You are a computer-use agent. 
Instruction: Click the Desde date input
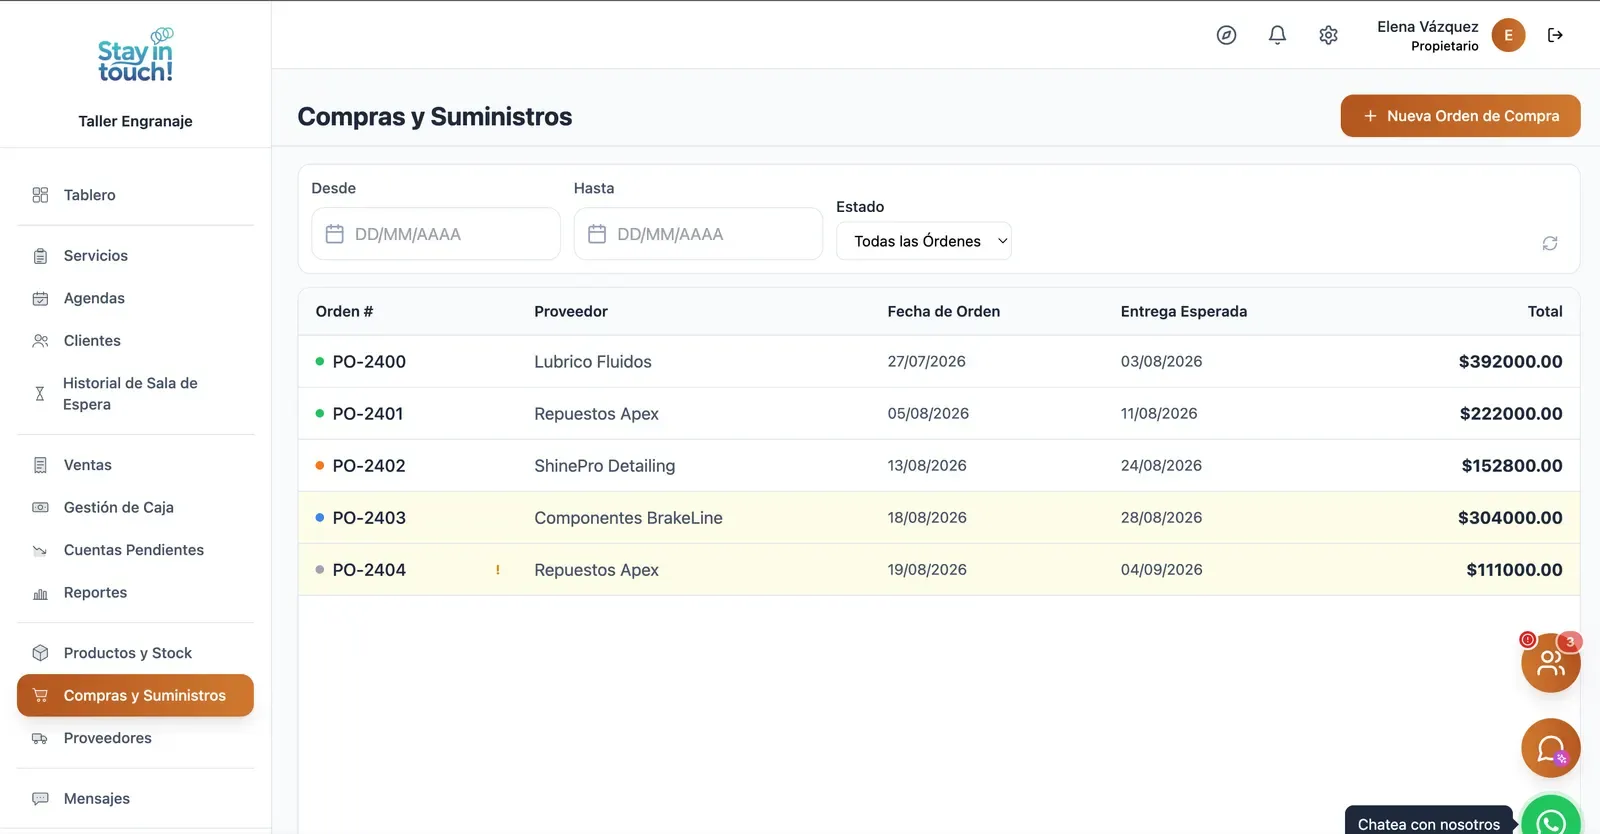click(436, 234)
